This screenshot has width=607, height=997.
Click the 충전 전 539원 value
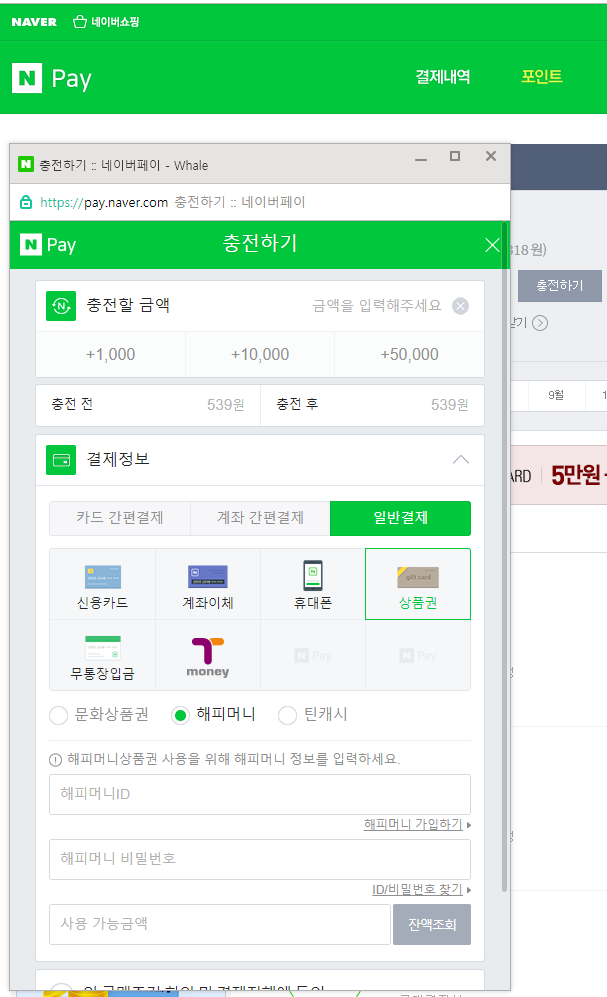pyautogui.click(x=226, y=405)
